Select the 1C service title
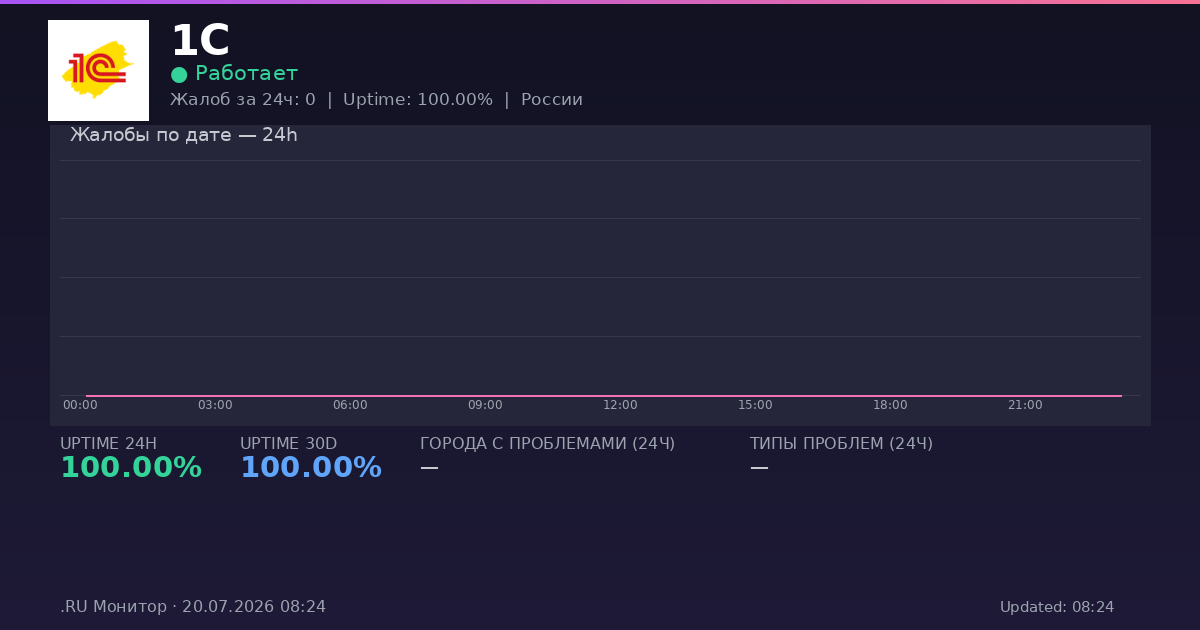This screenshot has height=630, width=1200. coord(200,42)
